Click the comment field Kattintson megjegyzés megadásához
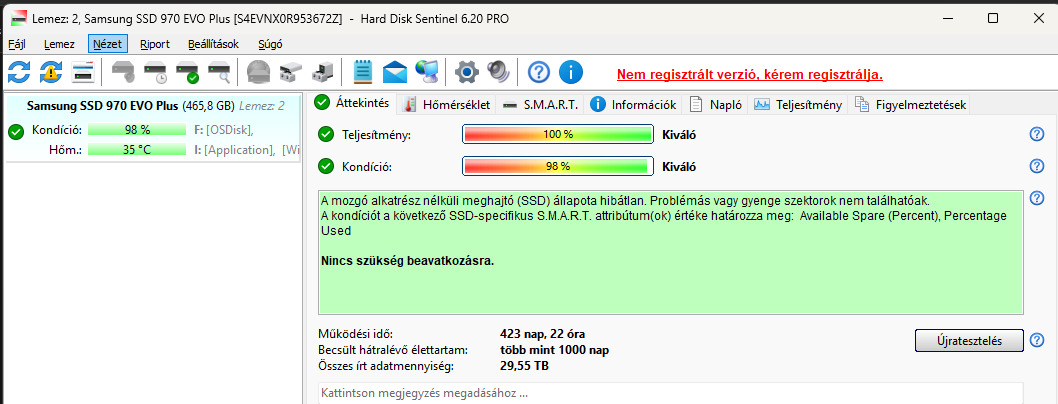 (x=670, y=393)
